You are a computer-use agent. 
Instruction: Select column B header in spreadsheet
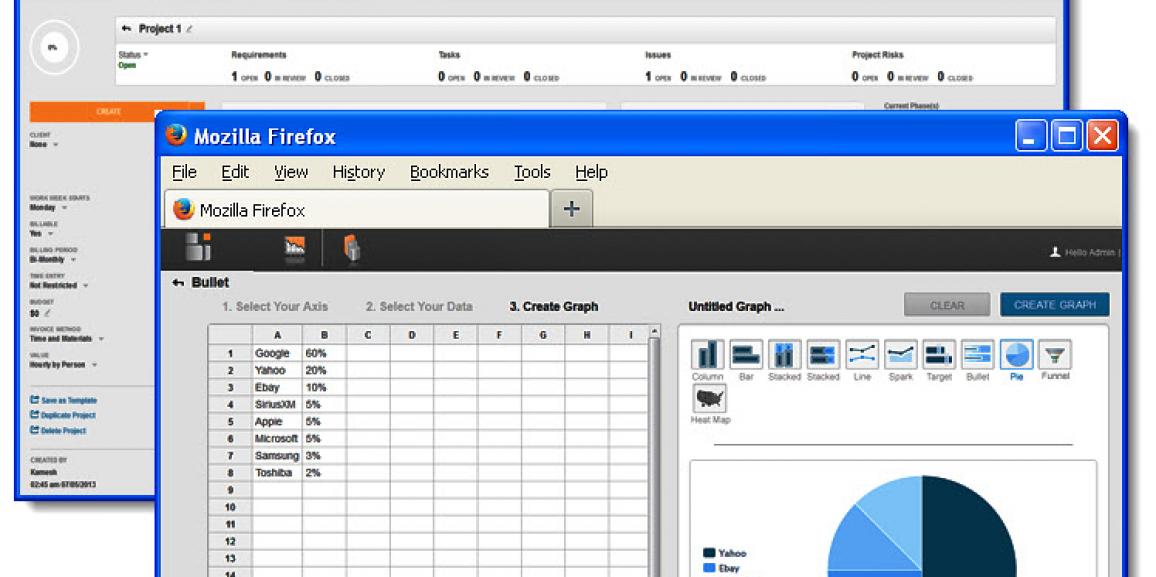click(x=324, y=335)
